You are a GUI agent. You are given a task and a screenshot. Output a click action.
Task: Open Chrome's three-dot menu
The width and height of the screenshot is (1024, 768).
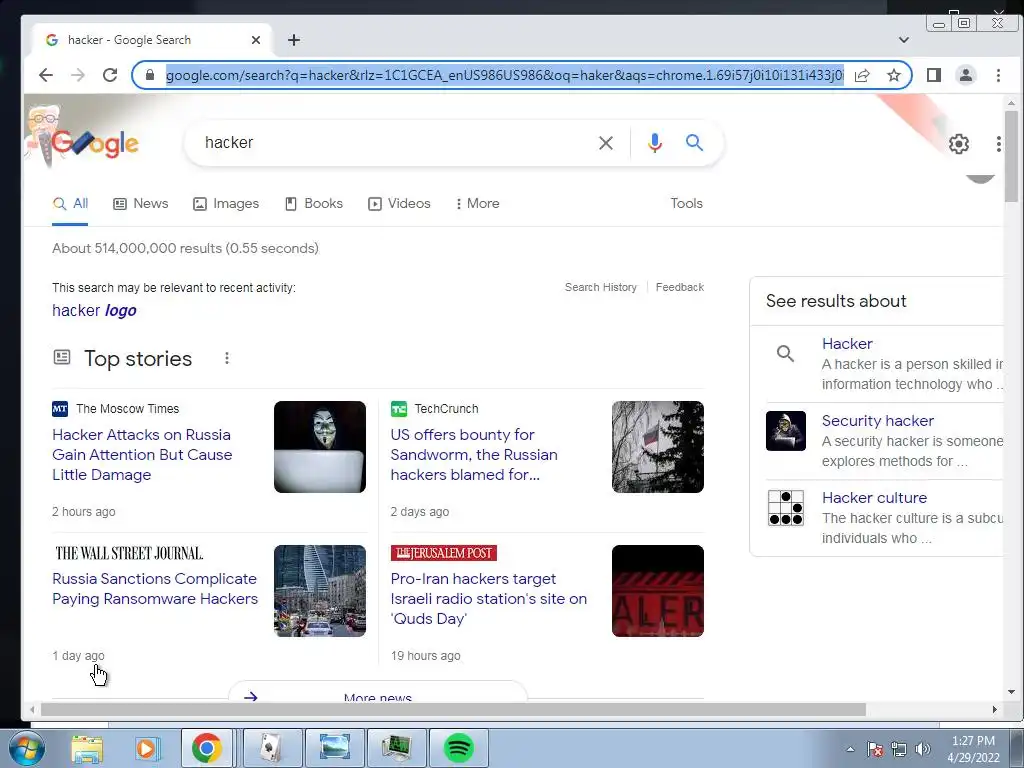pyautogui.click(x=998, y=75)
